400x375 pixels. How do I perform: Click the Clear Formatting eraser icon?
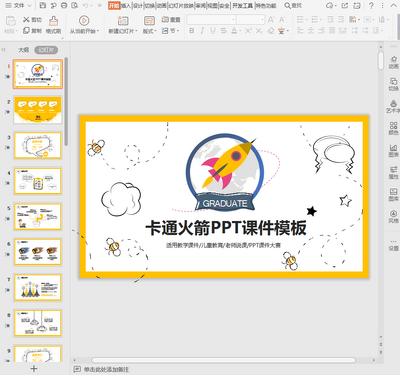(271, 31)
